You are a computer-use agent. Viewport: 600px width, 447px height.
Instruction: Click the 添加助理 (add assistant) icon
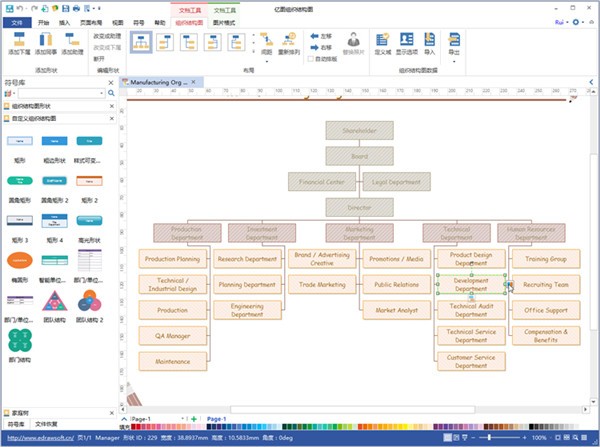[72, 42]
